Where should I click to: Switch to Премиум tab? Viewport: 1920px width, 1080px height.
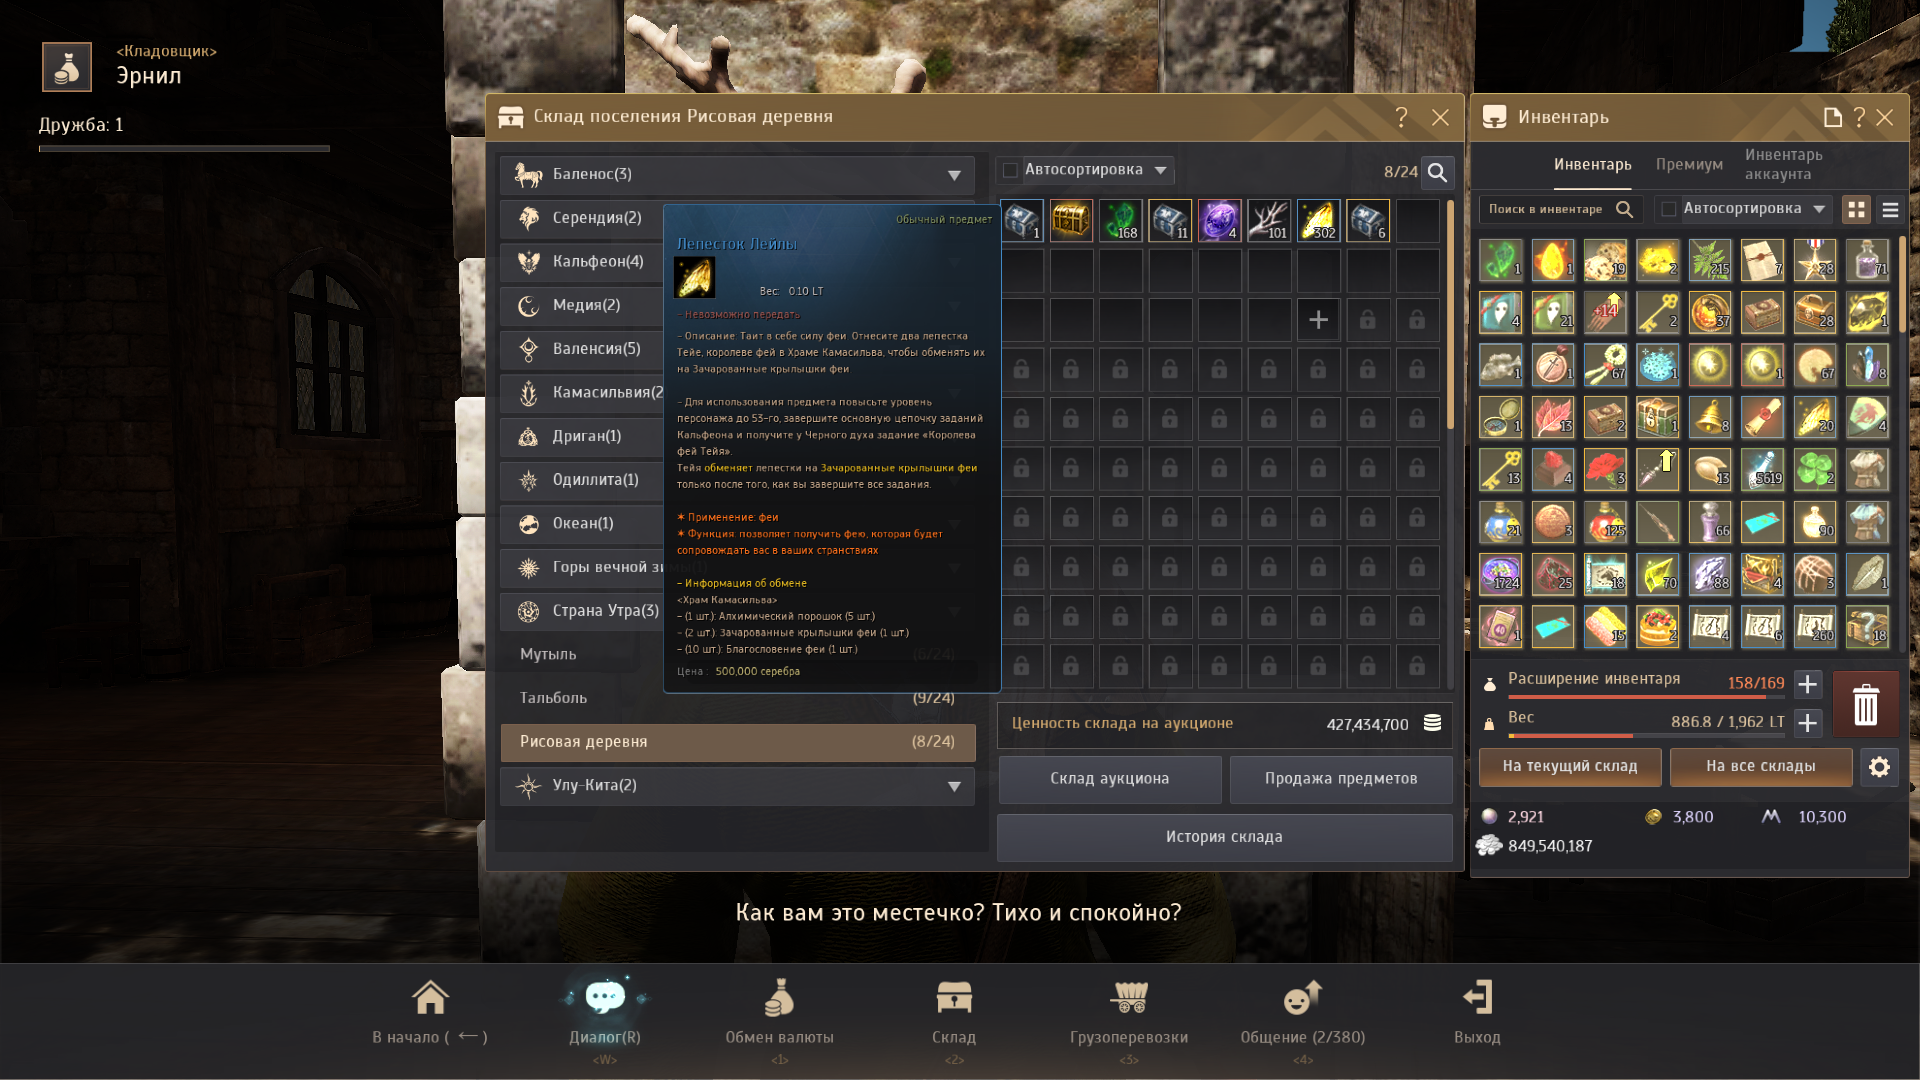tap(1689, 165)
